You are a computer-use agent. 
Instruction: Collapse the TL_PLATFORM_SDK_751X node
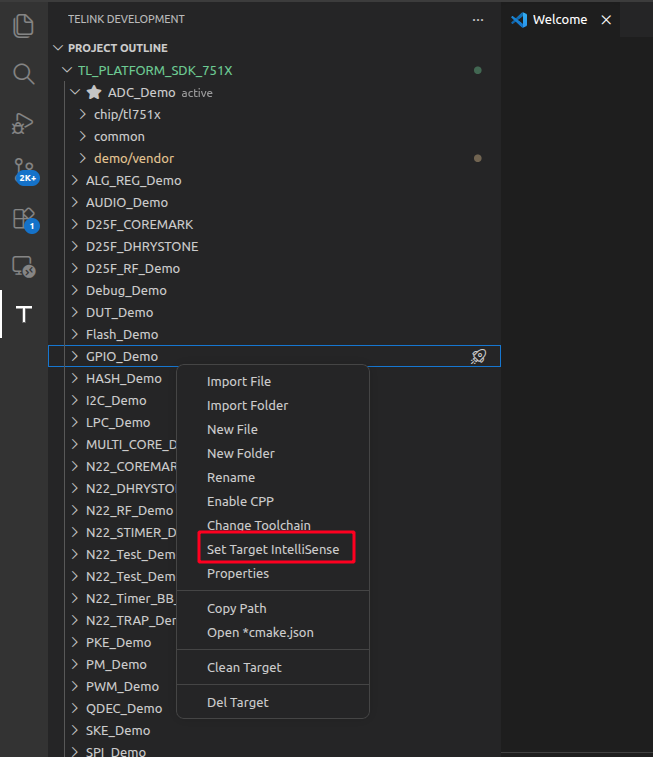click(67, 70)
